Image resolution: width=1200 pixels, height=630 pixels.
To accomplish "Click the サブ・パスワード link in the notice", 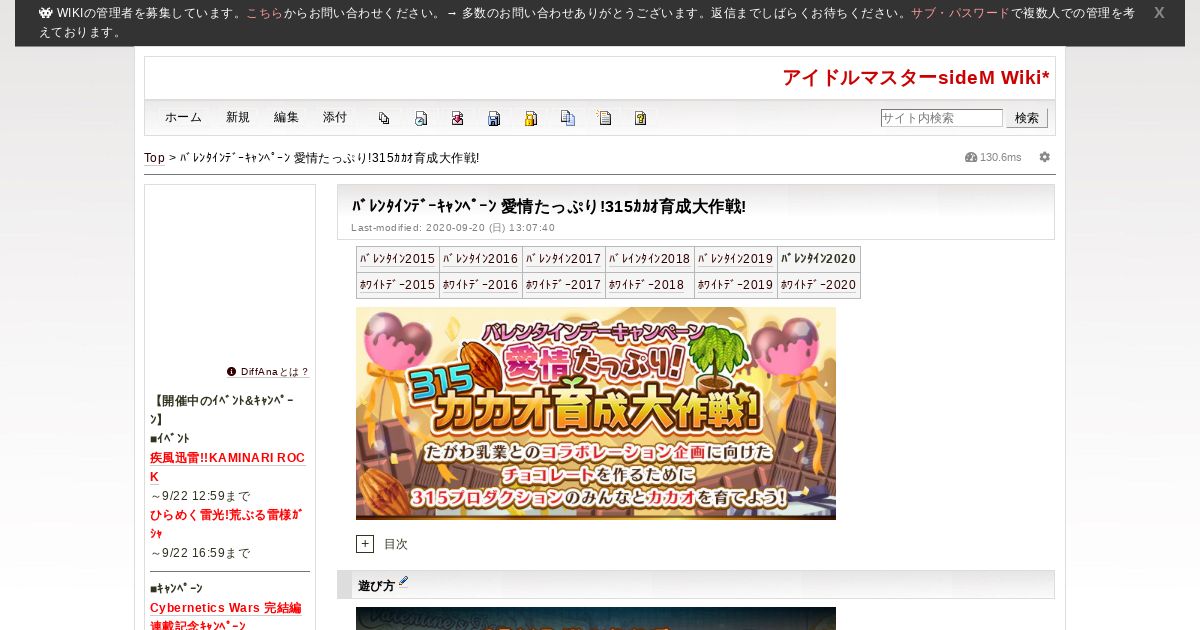I will [960, 13].
